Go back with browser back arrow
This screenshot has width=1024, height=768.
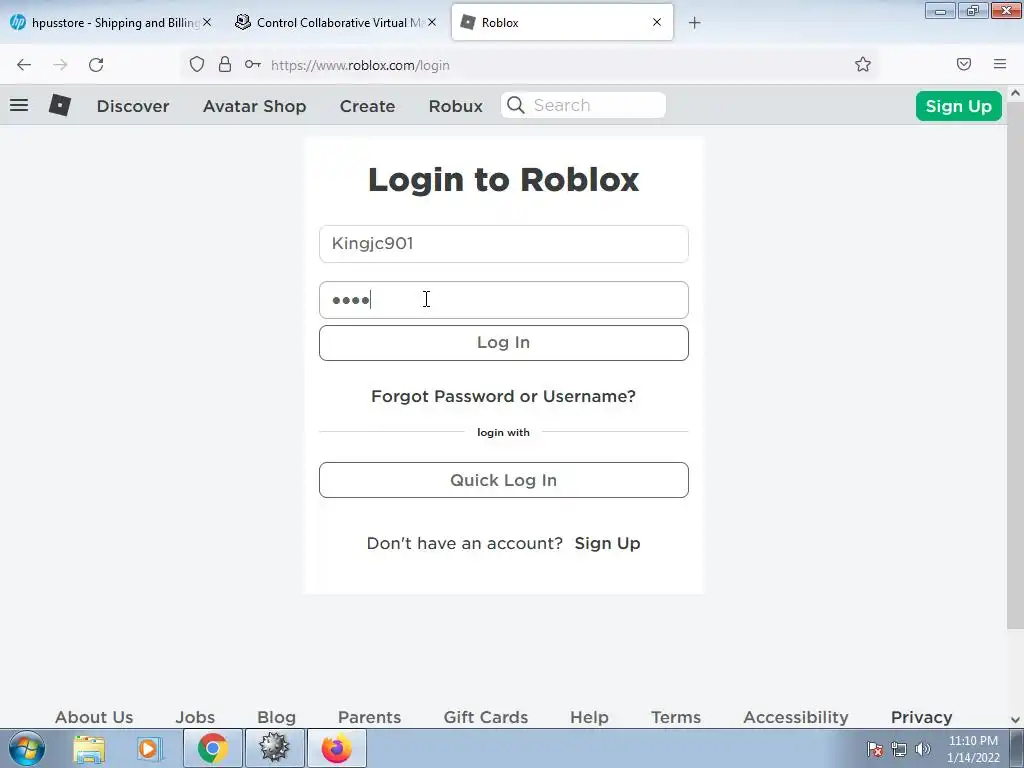[24, 65]
